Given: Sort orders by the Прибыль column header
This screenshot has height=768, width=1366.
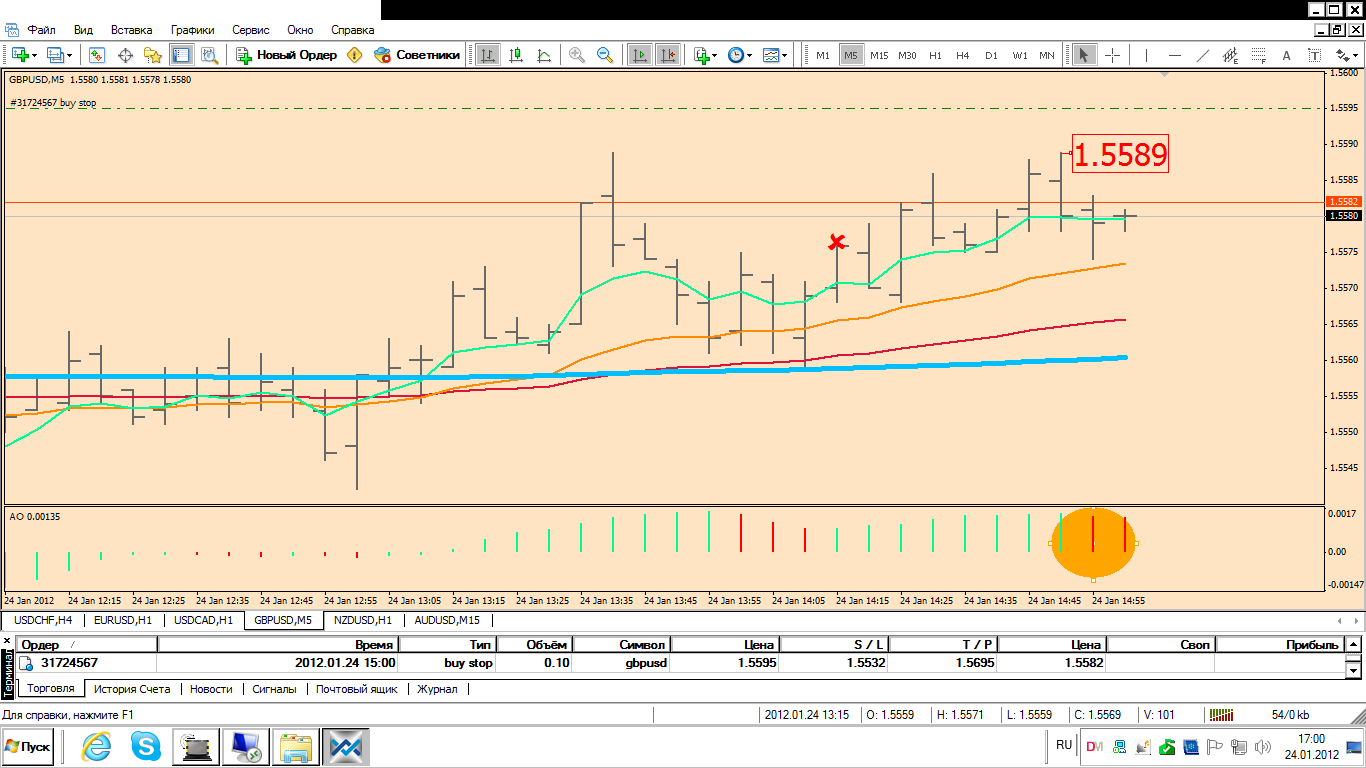Looking at the screenshot, I should (x=1279, y=645).
